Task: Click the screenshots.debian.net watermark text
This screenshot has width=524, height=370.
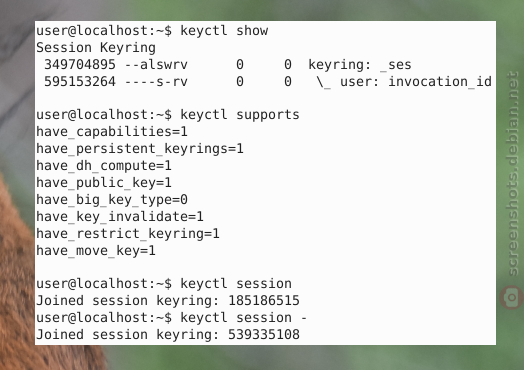Action: [512, 173]
